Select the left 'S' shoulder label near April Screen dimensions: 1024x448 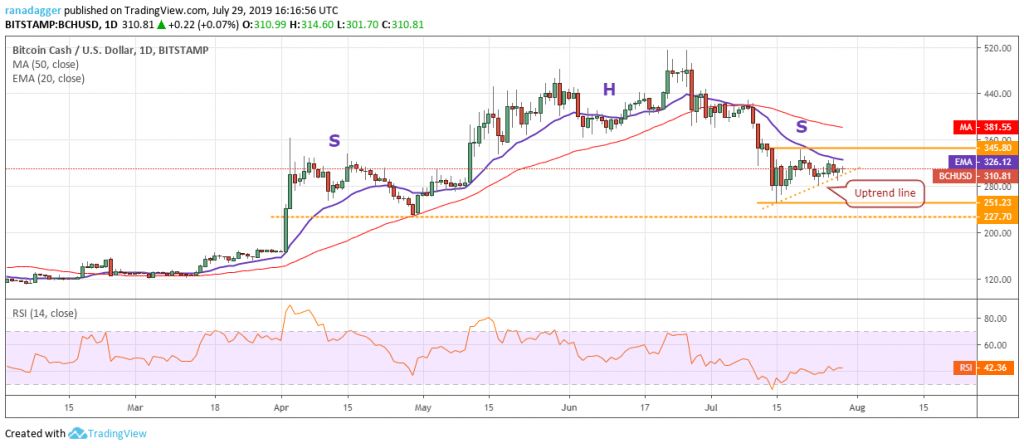coord(331,141)
